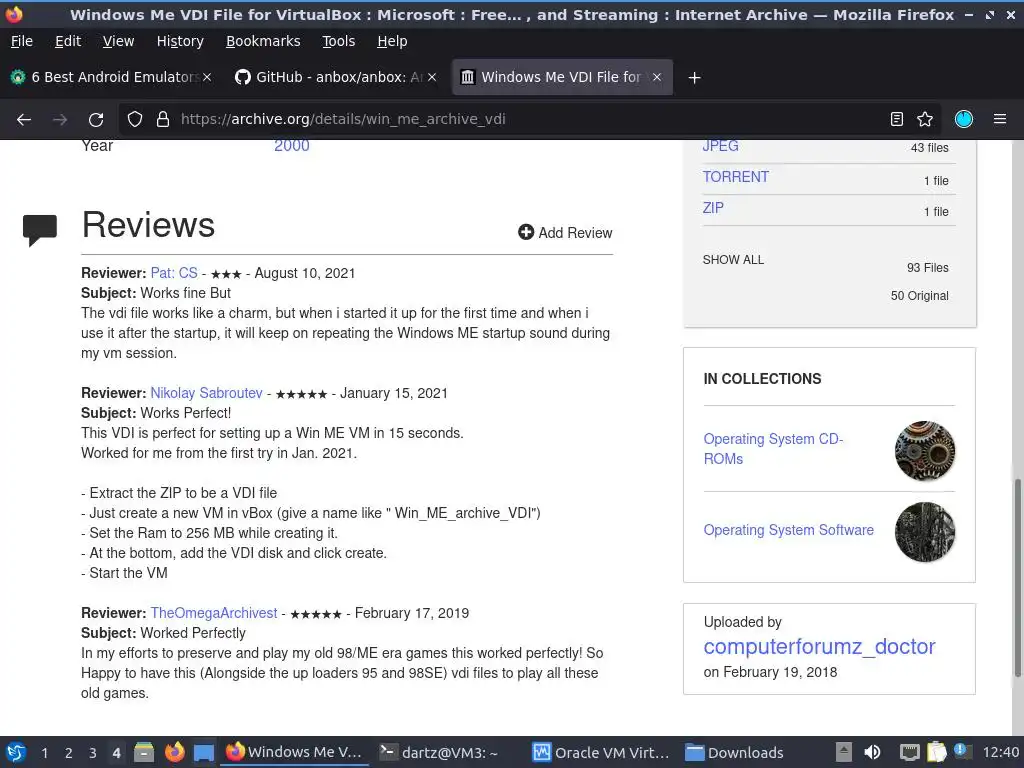Click the year 2000 link
The height and width of the screenshot is (768, 1024).
pyautogui.click(x=291, y=146)
